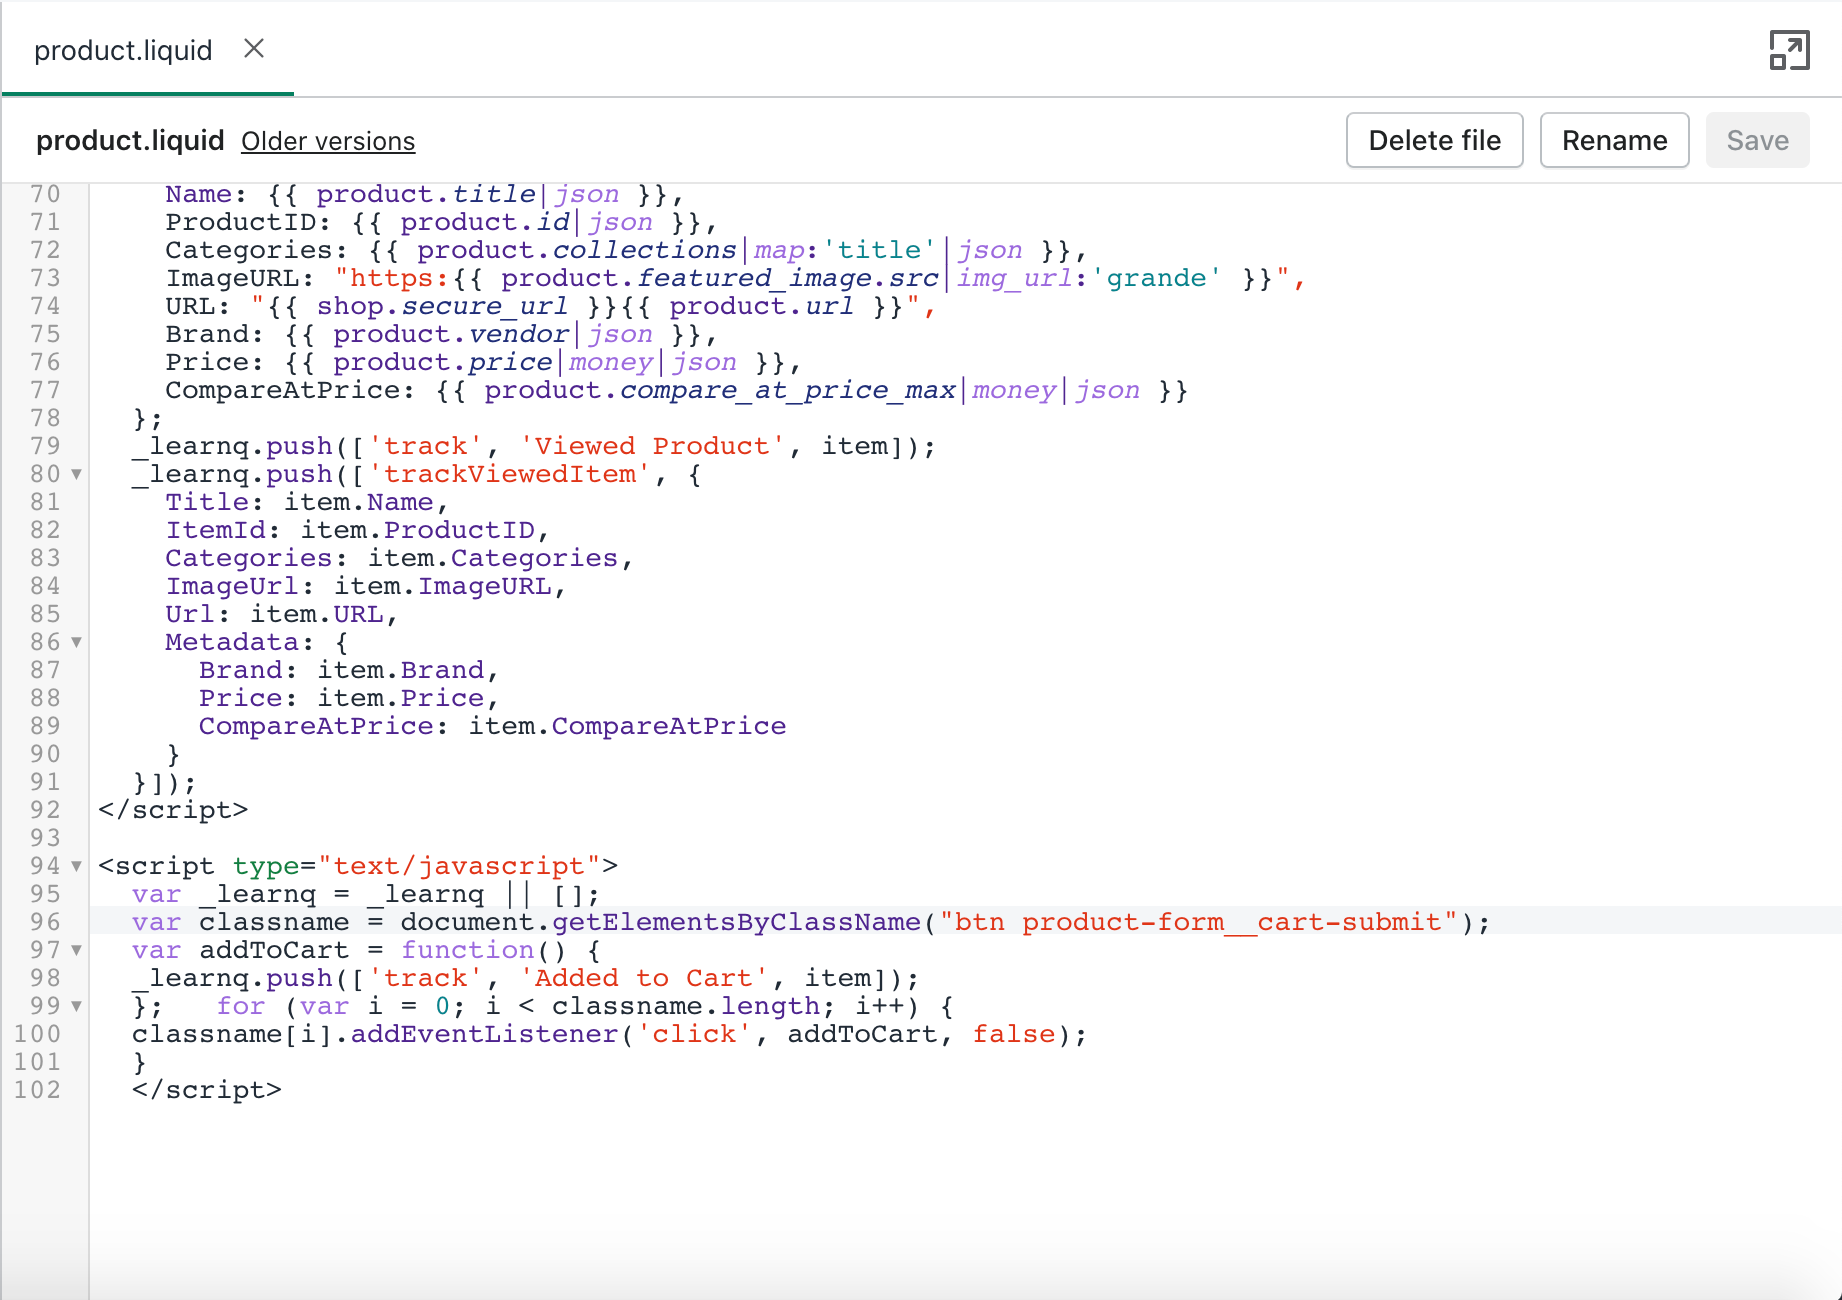Screen dimensions: 1842x1300
Task: Click the closing </script> tag on line 92
Action: tap(173, 810)
